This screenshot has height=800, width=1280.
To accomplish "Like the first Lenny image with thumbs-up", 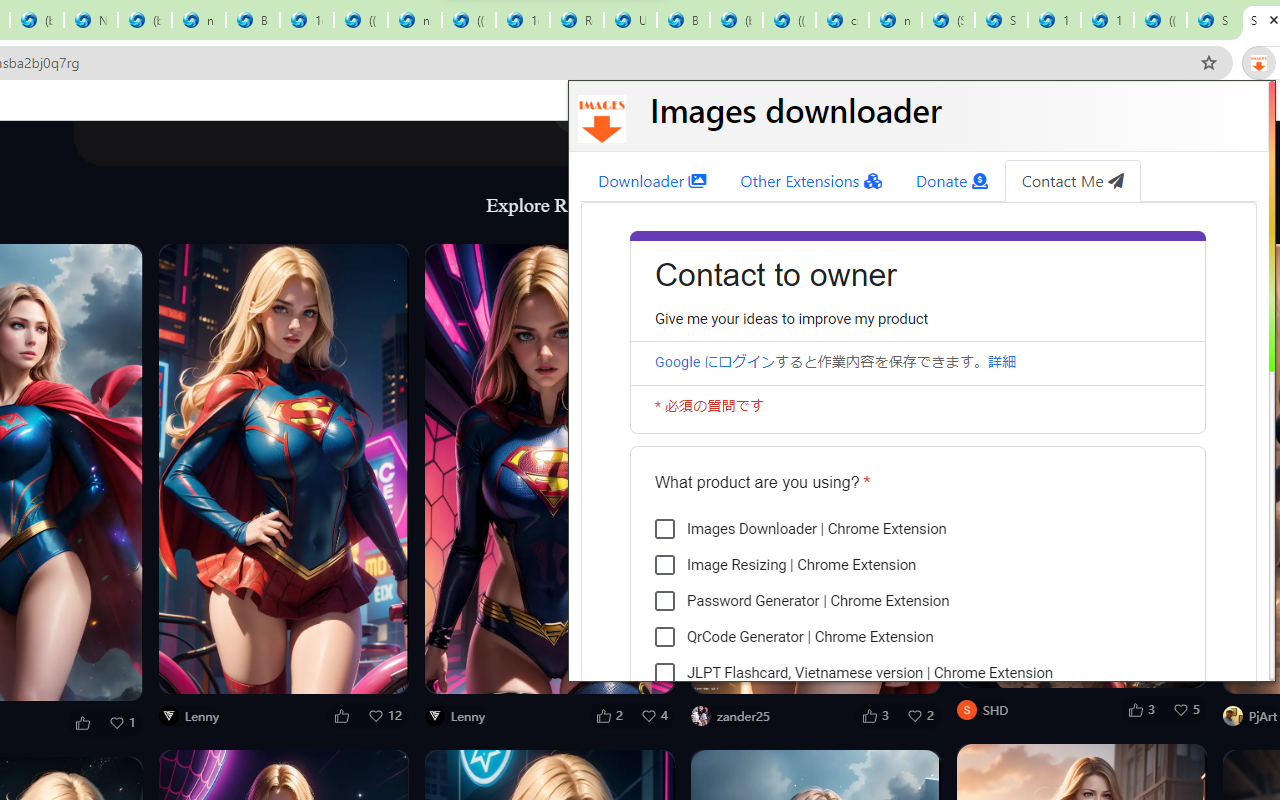I will tap(342, 716).
